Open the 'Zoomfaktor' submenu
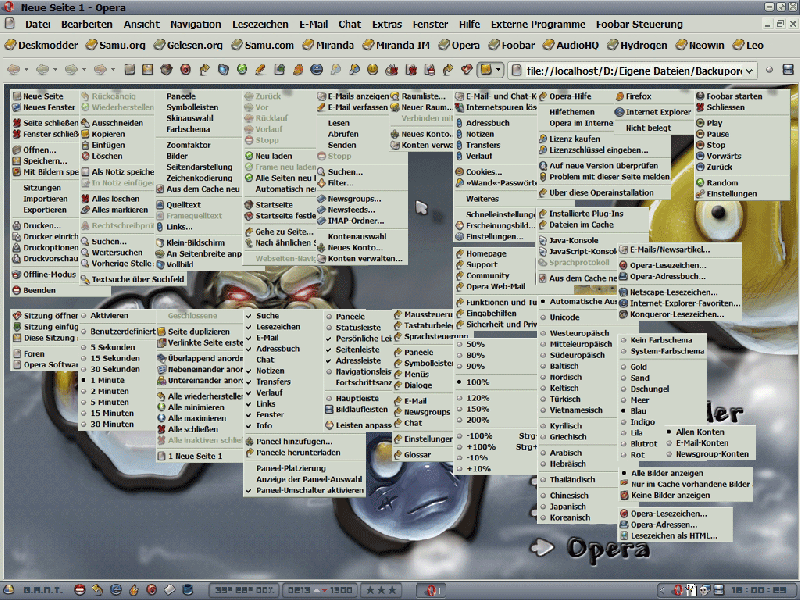 point(188,145)
